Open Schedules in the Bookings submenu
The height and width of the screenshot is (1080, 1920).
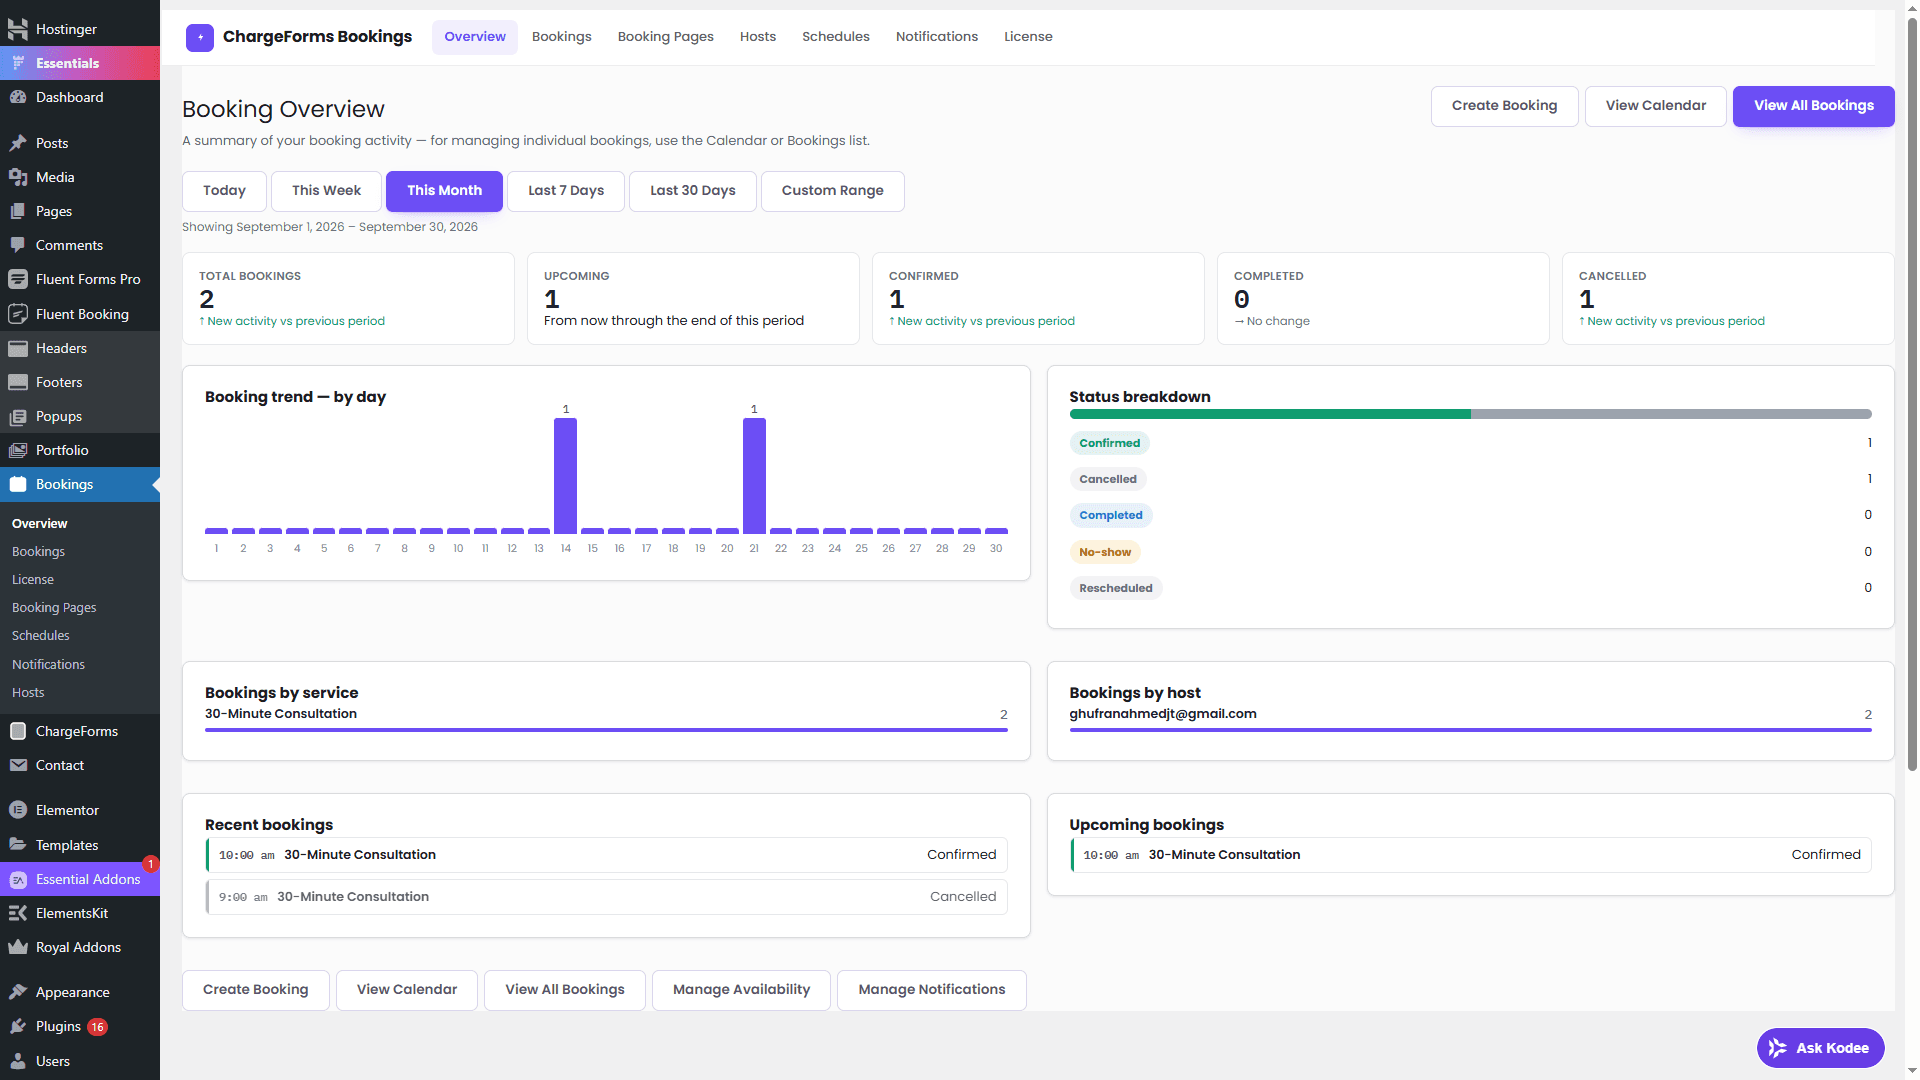pyautogui.click(x=41, y=636)
